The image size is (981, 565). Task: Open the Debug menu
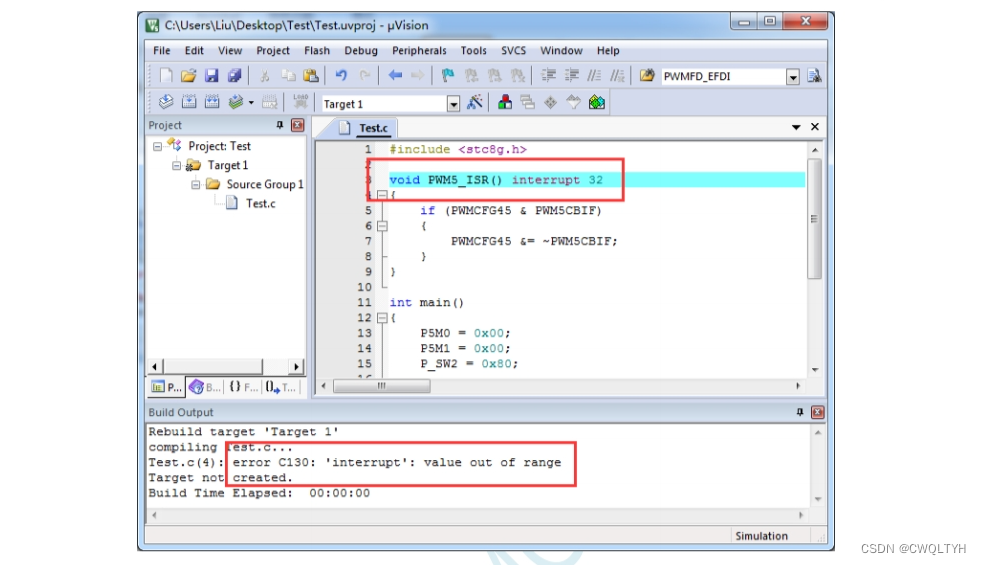361,51
